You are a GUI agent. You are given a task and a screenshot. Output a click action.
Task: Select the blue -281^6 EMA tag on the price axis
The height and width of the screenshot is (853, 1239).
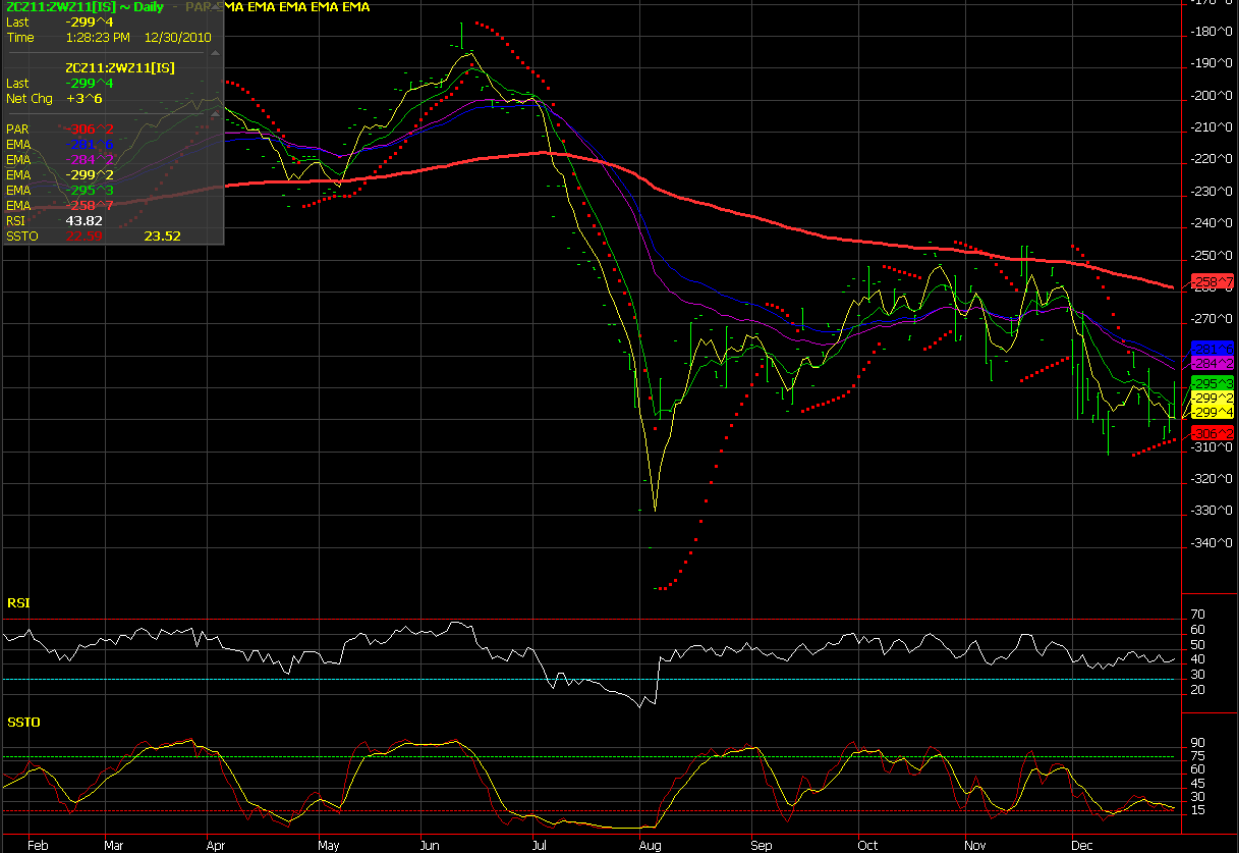[x=1212, y=348]
